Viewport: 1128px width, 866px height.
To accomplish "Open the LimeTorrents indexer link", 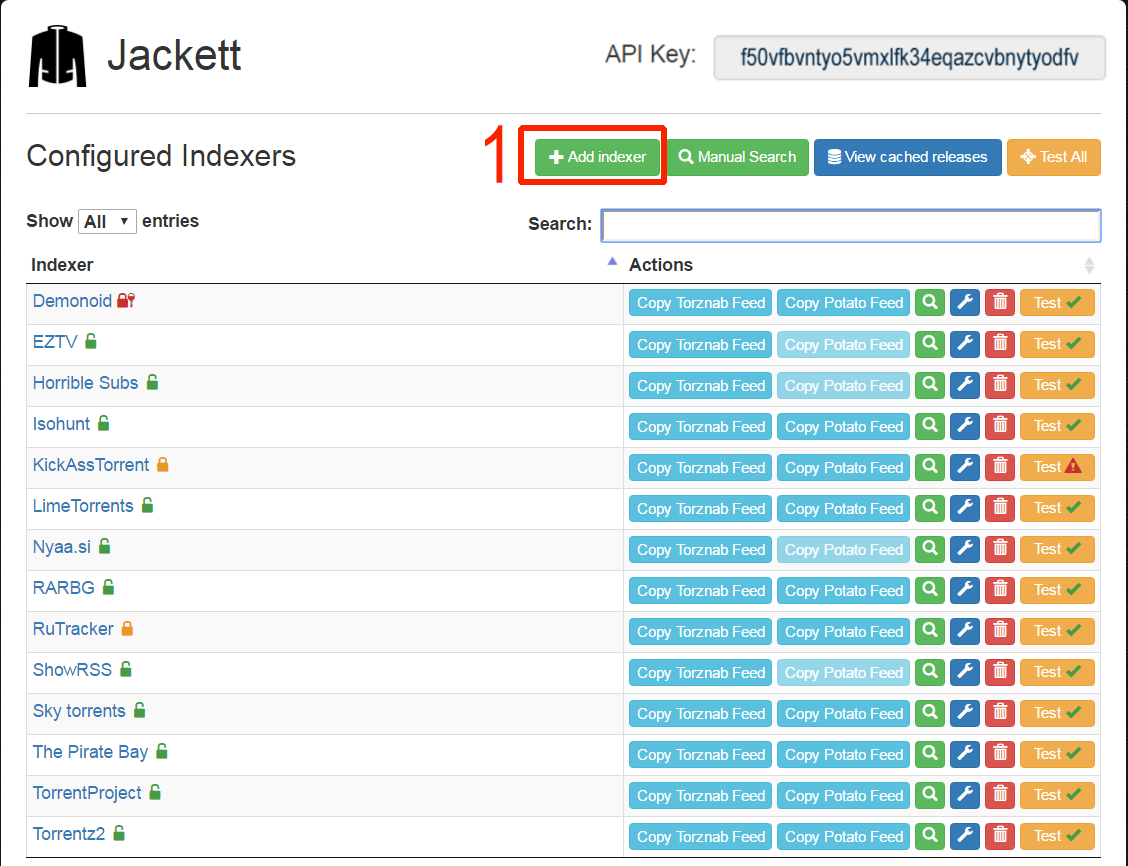I will 83,506.
